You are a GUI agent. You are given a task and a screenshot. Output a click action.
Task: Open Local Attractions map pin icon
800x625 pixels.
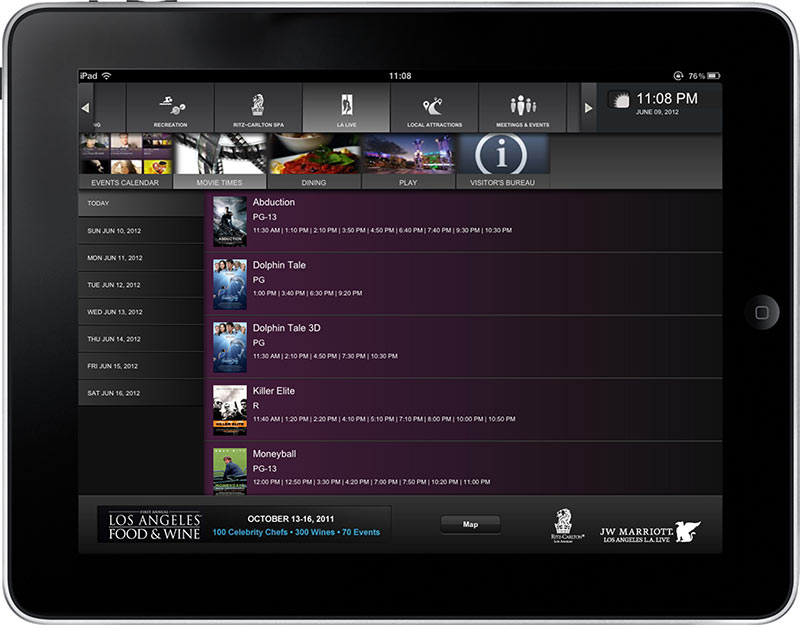coord(434,104)
